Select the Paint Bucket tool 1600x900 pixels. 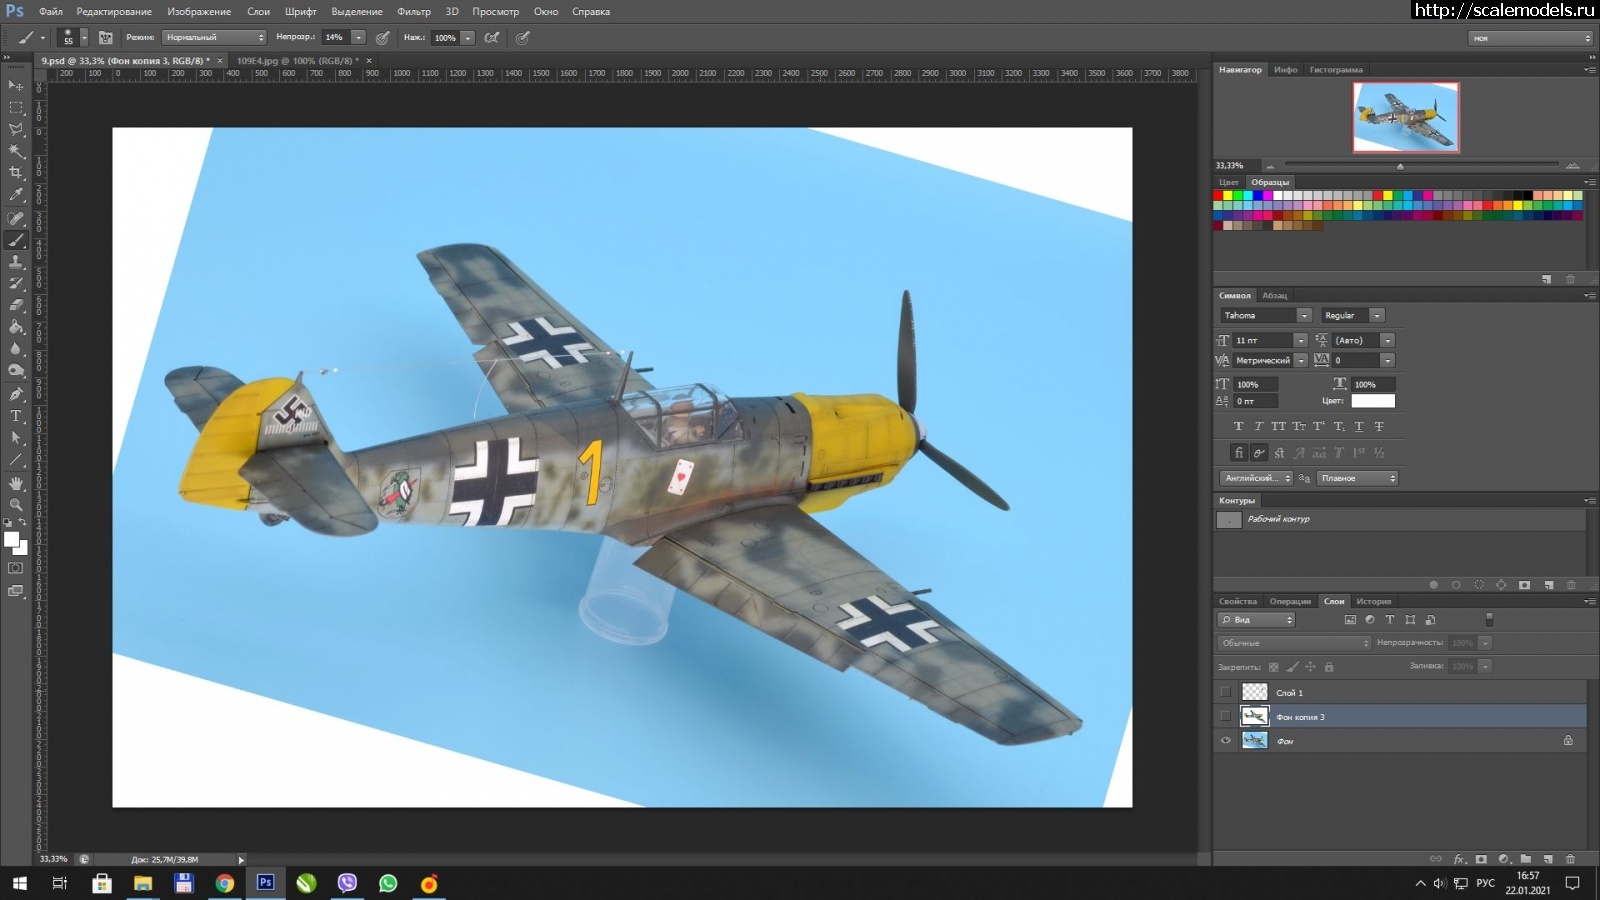pos(16,327)
